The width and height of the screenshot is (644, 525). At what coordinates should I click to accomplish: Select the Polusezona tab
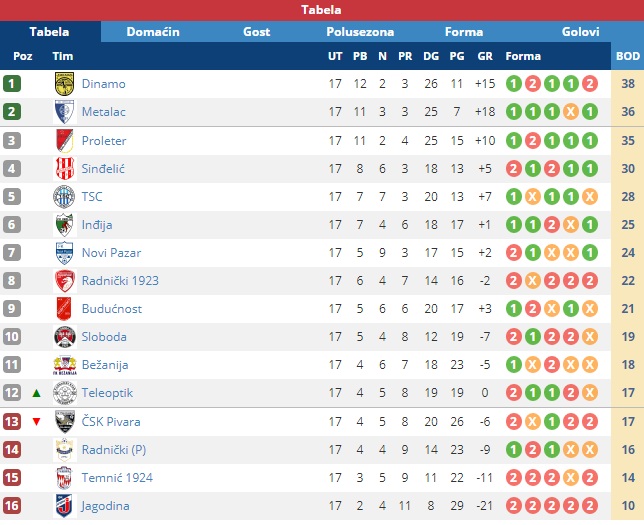point(360,32)
